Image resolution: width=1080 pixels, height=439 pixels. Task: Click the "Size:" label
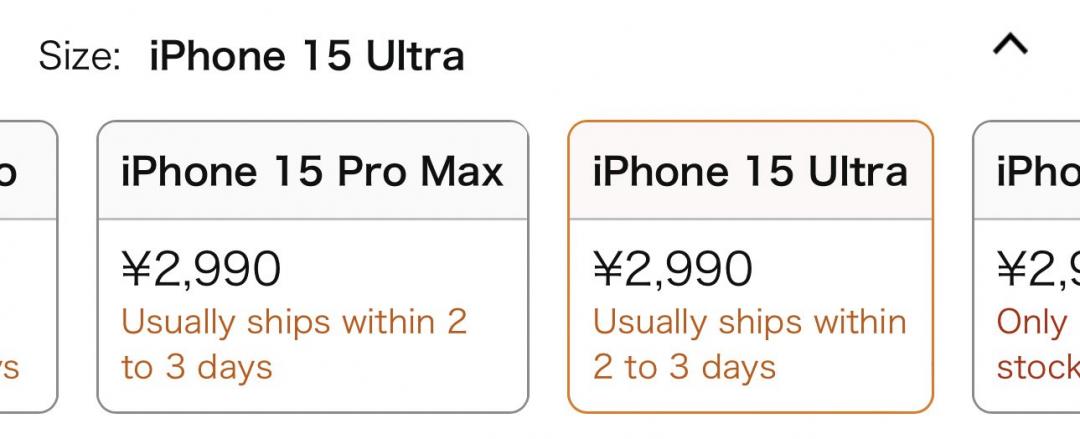click(x=80, y=56)
